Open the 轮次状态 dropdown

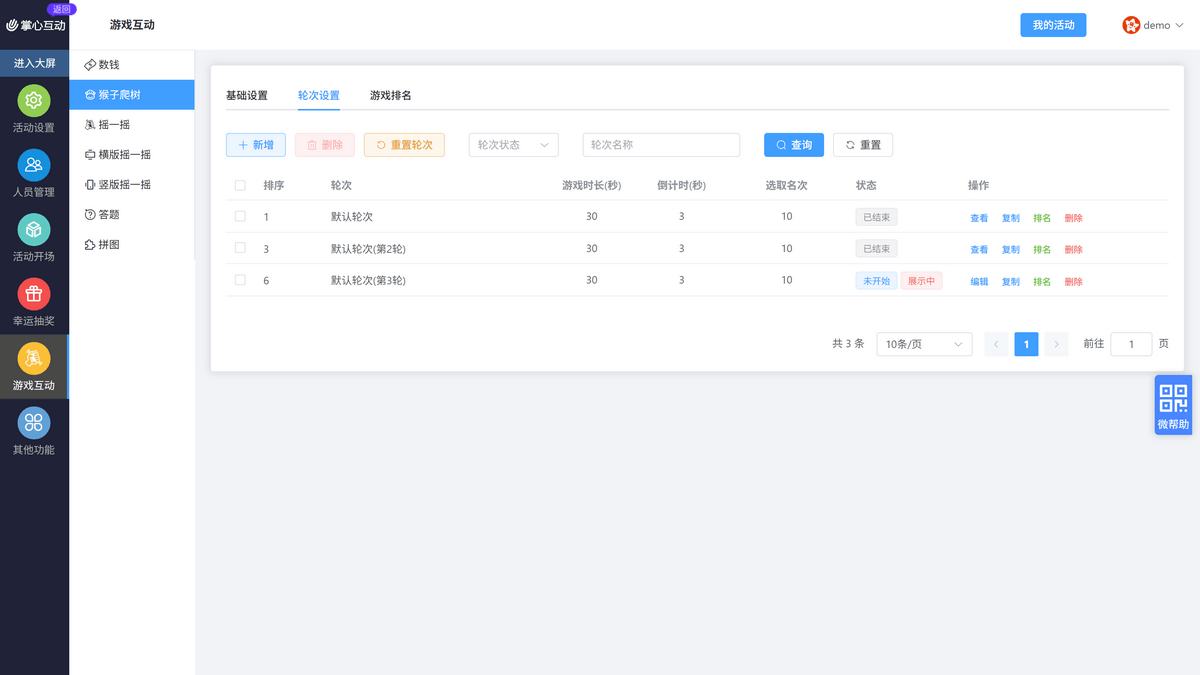pos(513,145)
